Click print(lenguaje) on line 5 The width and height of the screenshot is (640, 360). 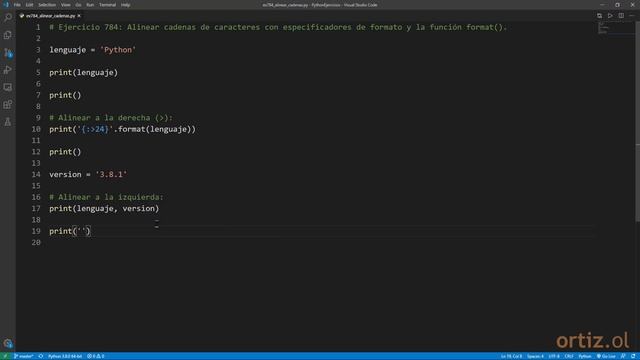pos(84,73)
